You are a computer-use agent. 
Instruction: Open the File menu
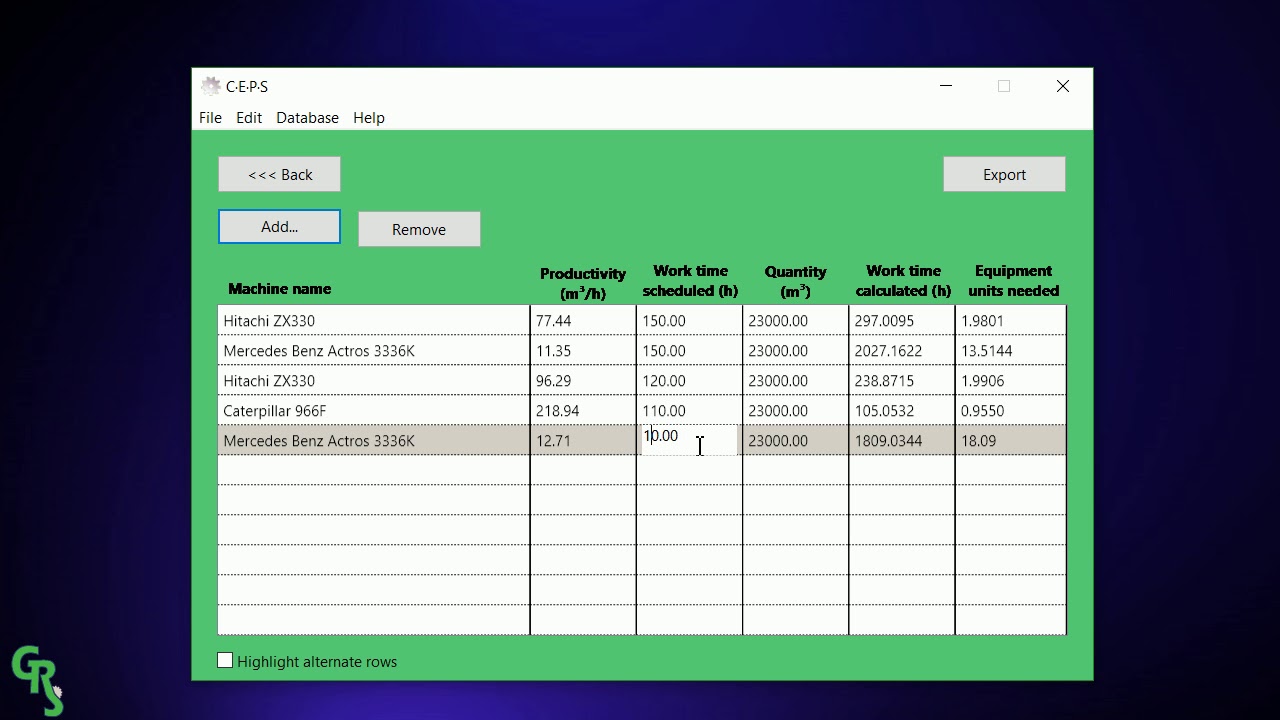coord(210,118)
